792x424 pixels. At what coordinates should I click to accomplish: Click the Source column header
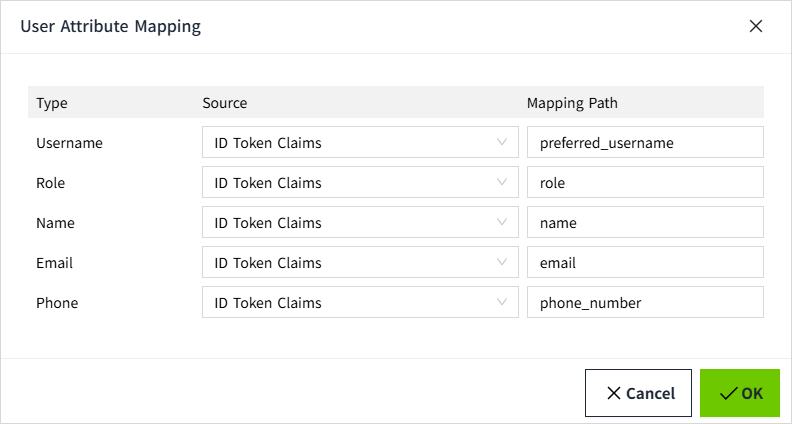224,103
